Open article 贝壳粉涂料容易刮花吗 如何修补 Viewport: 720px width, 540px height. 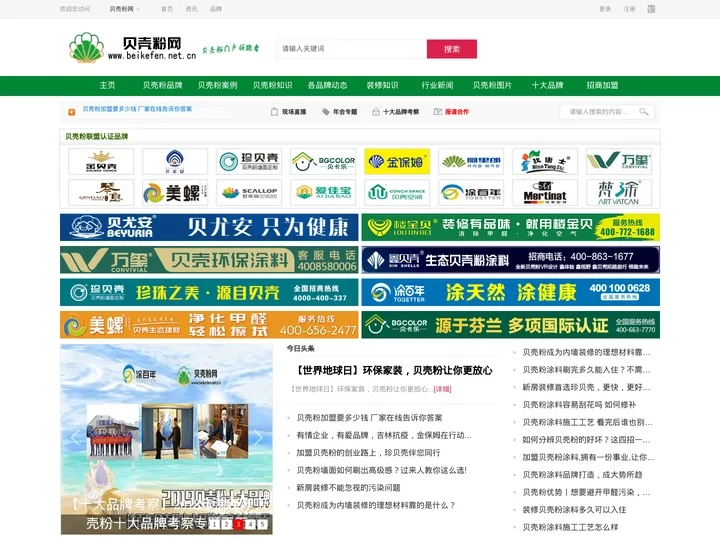tap(579, 405)
